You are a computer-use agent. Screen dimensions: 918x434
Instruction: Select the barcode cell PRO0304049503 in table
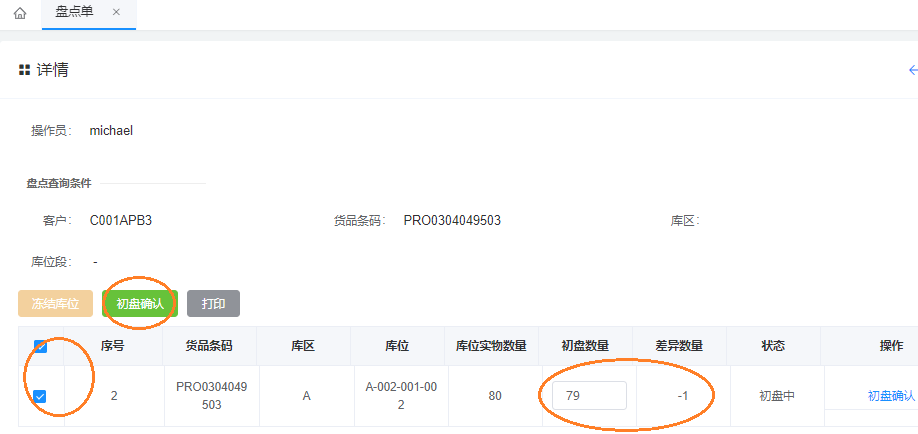[210, 396]
